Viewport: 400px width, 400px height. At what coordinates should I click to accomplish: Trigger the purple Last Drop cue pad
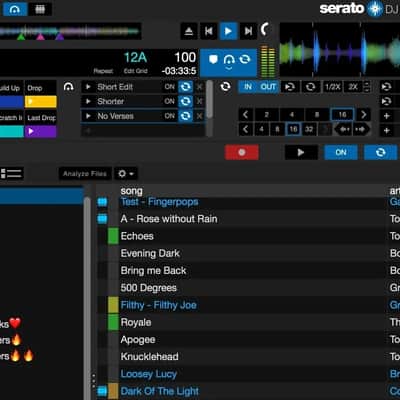[41, 131]
